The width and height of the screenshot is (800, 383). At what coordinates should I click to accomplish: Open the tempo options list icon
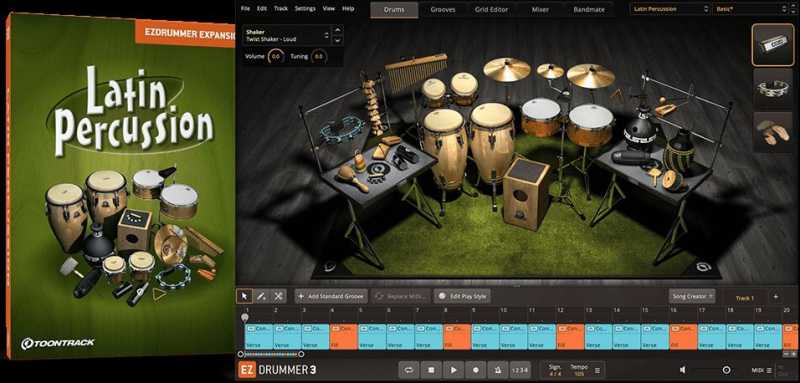click(597, 370)
